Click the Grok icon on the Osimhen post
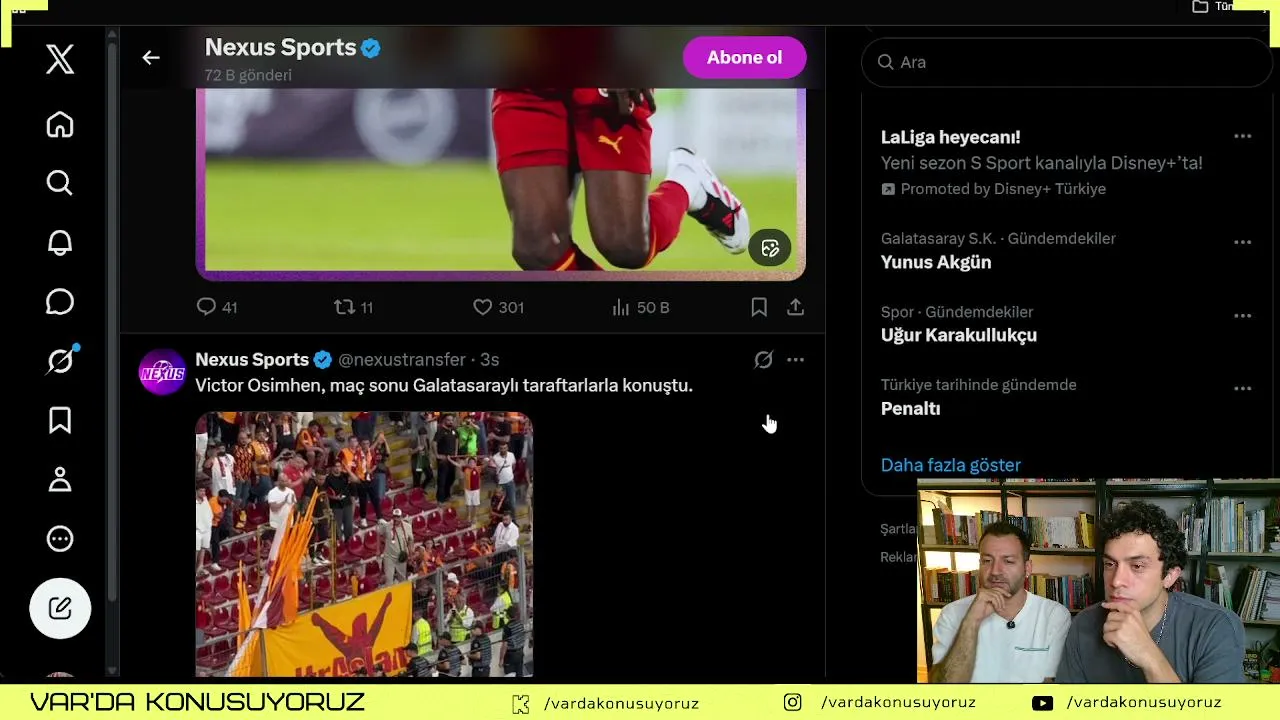Image resolution: width=1280 pixels, height=720 pixels. [763, 360]
